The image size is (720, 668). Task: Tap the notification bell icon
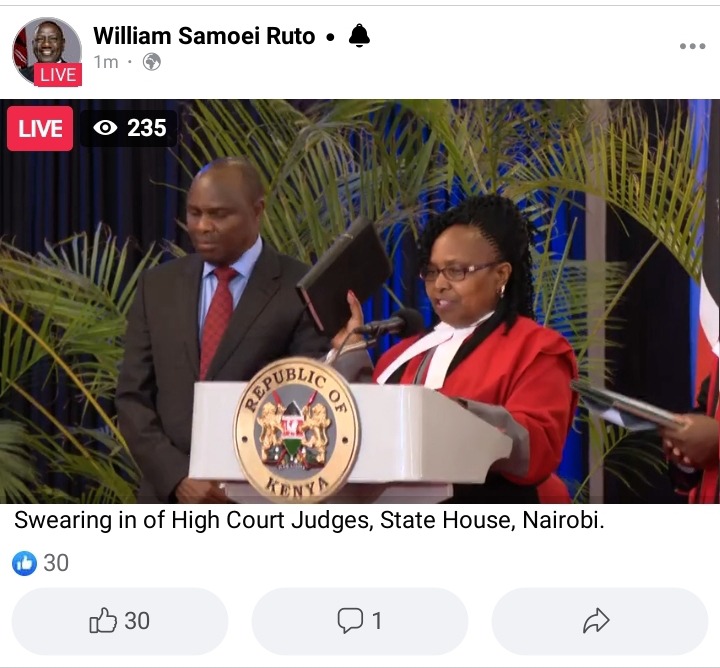coord(359,35)
